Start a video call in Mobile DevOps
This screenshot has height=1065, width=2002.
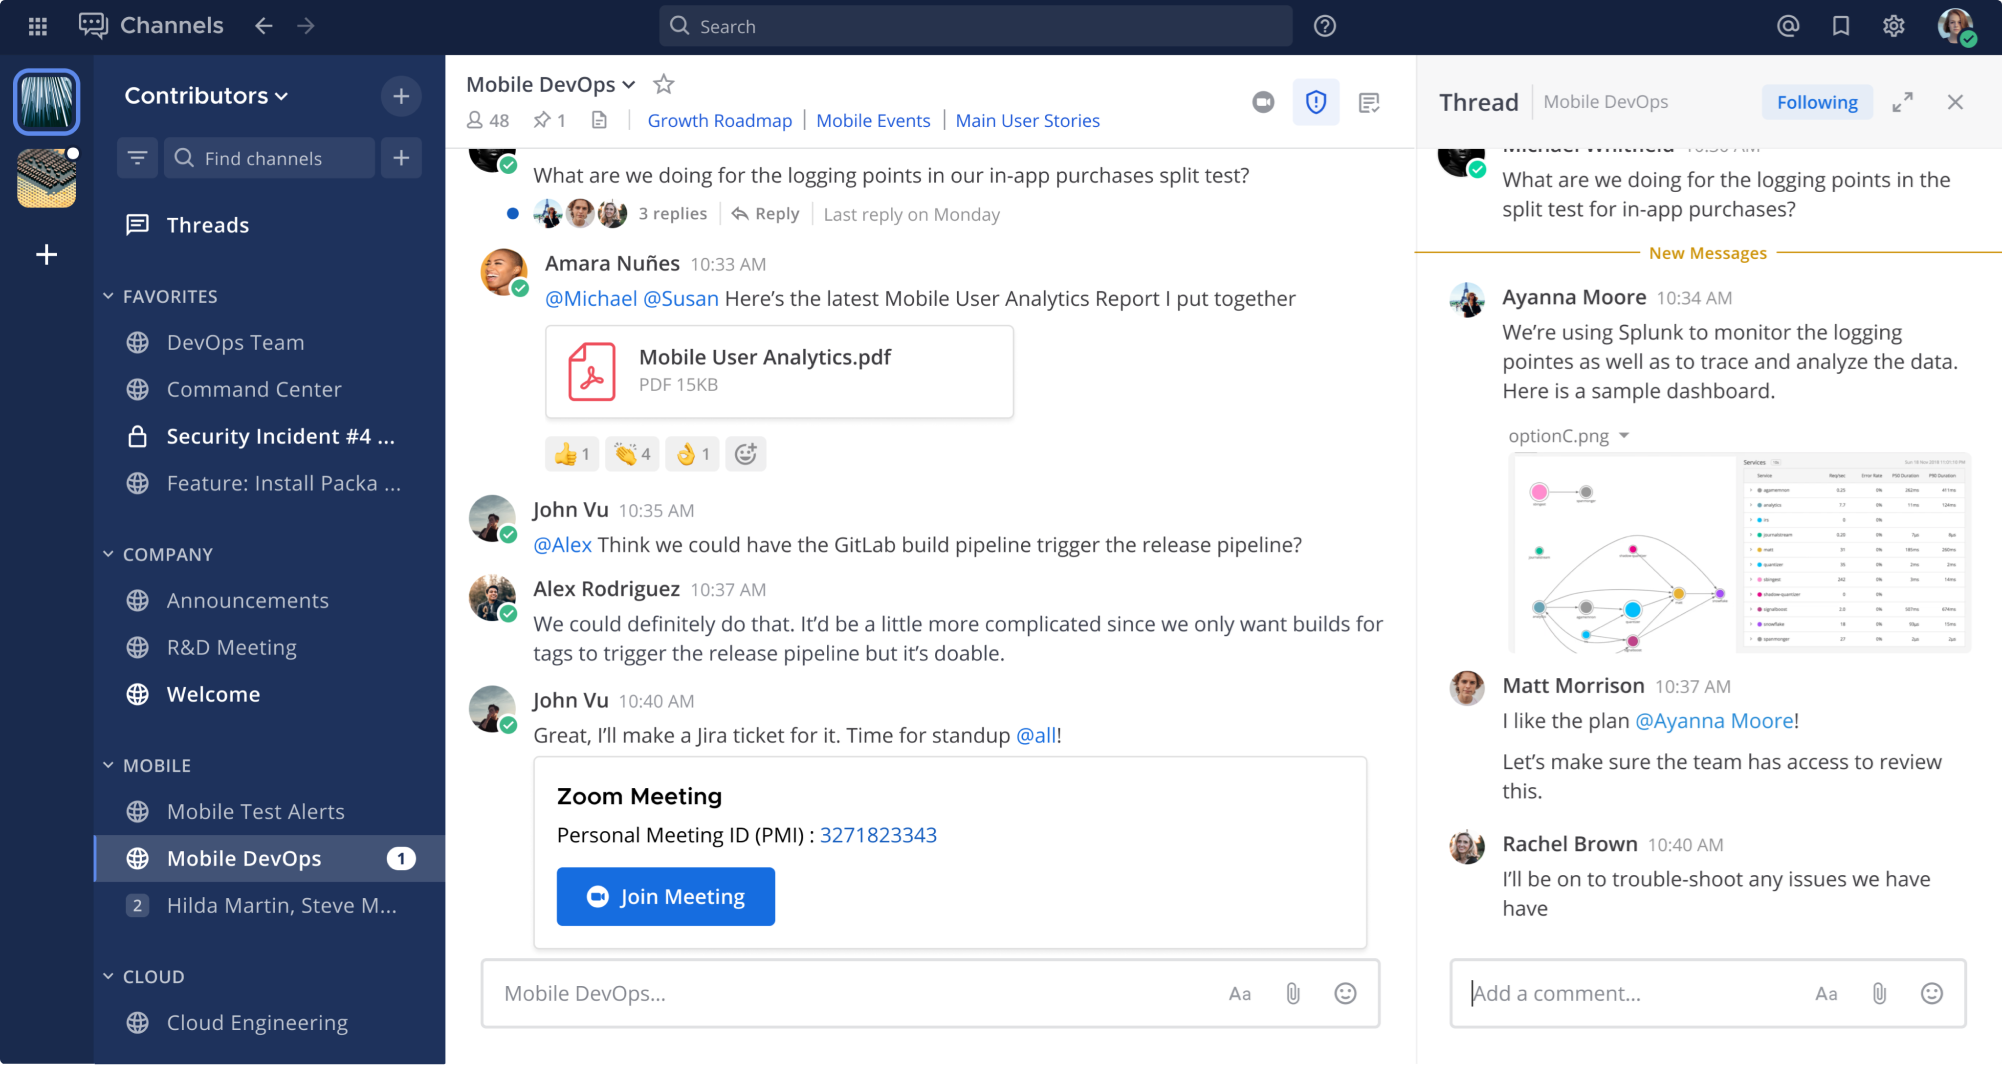[x=1263, y=102]
